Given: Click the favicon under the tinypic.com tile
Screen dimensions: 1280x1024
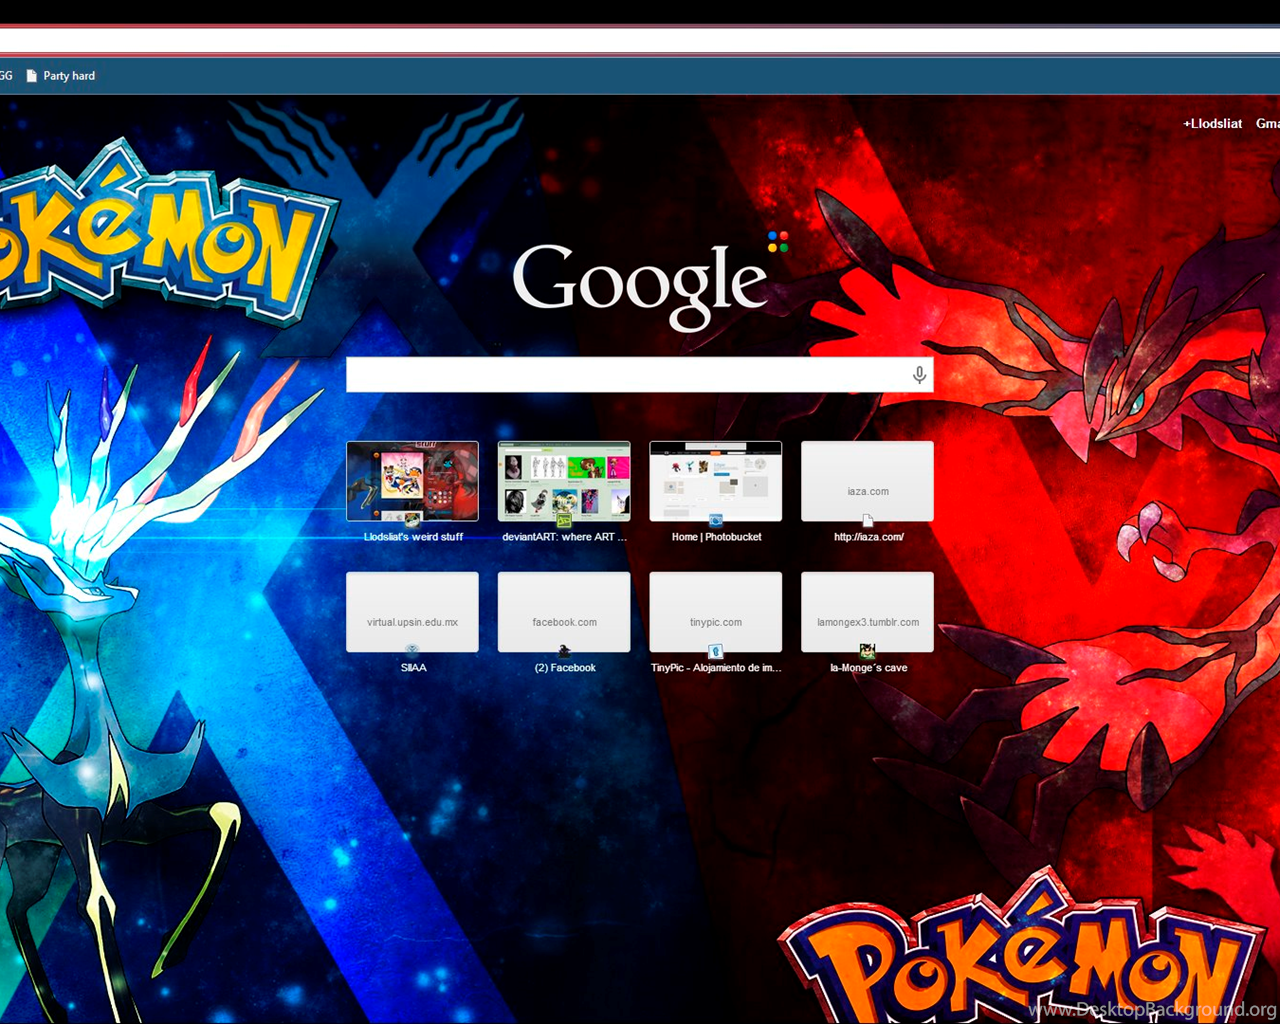Looking at the screenshot, I should [x=716, y=651].
